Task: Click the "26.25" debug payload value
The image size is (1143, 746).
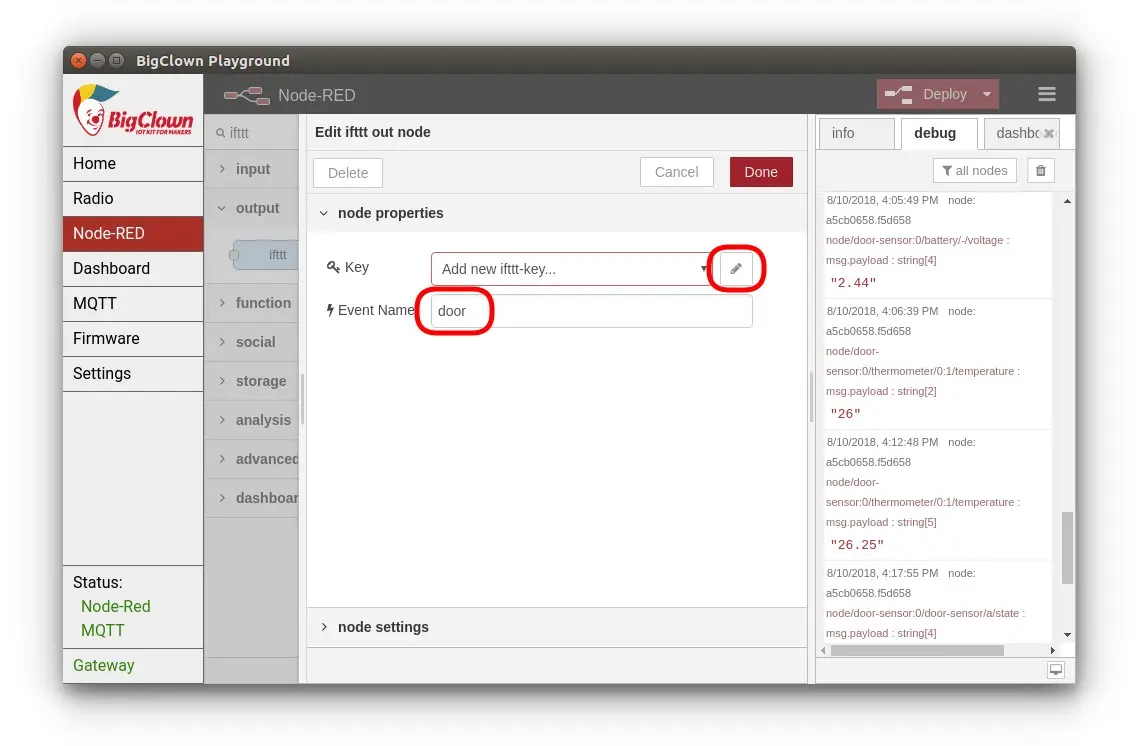Action: tap(857, 545)
